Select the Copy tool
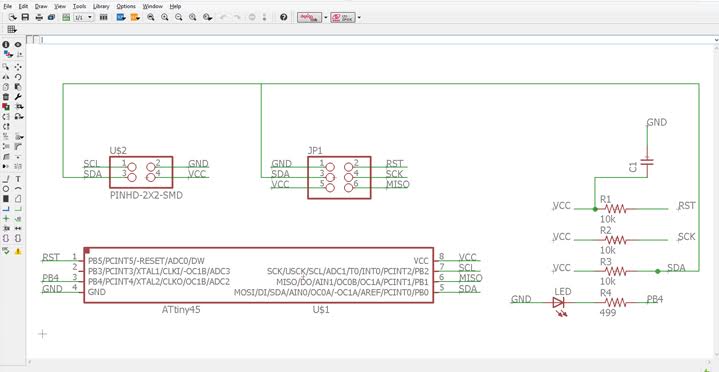This screenshot has height=372, width=719. 6,87
